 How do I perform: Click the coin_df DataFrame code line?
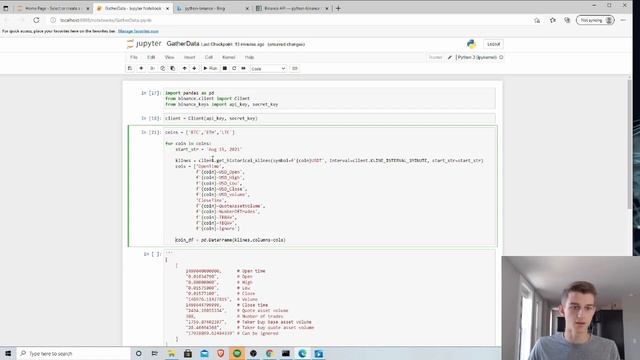click(x=230, y=240)
